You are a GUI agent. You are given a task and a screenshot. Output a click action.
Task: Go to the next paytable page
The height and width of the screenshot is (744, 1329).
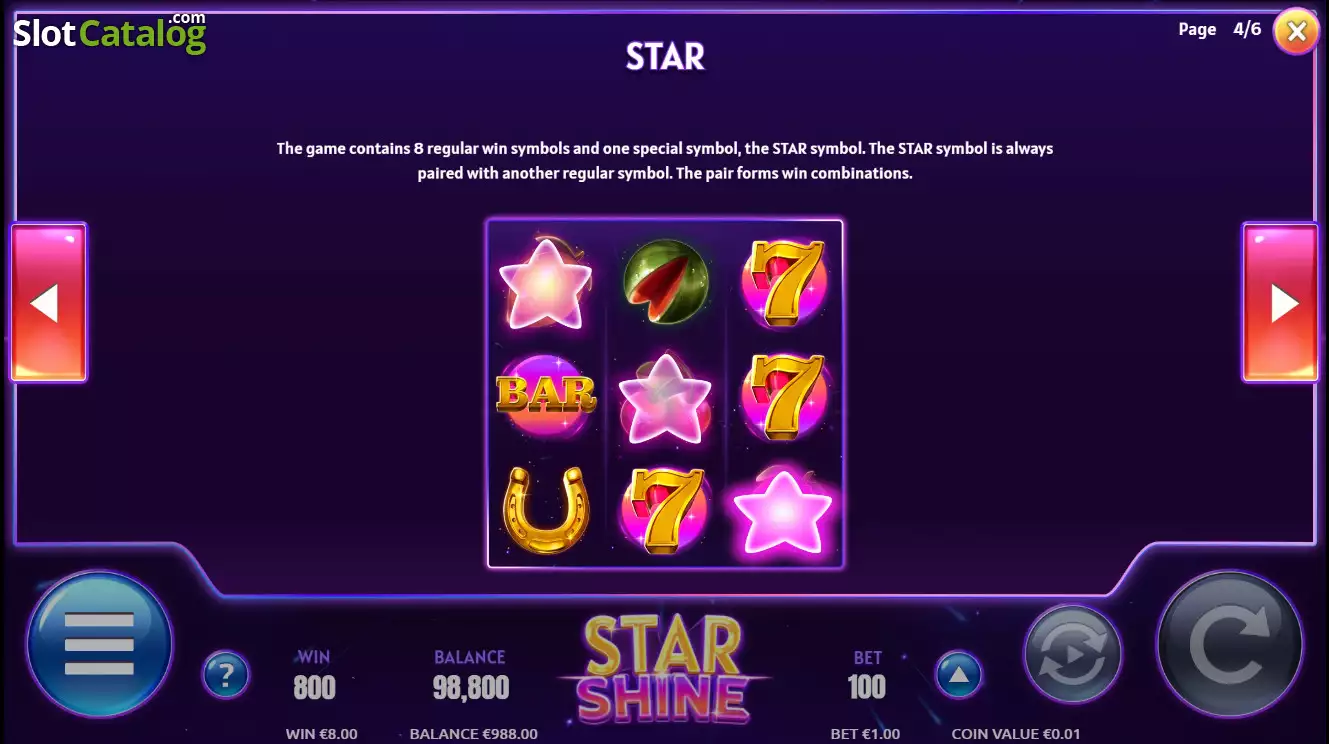[x=1280, y=302]
